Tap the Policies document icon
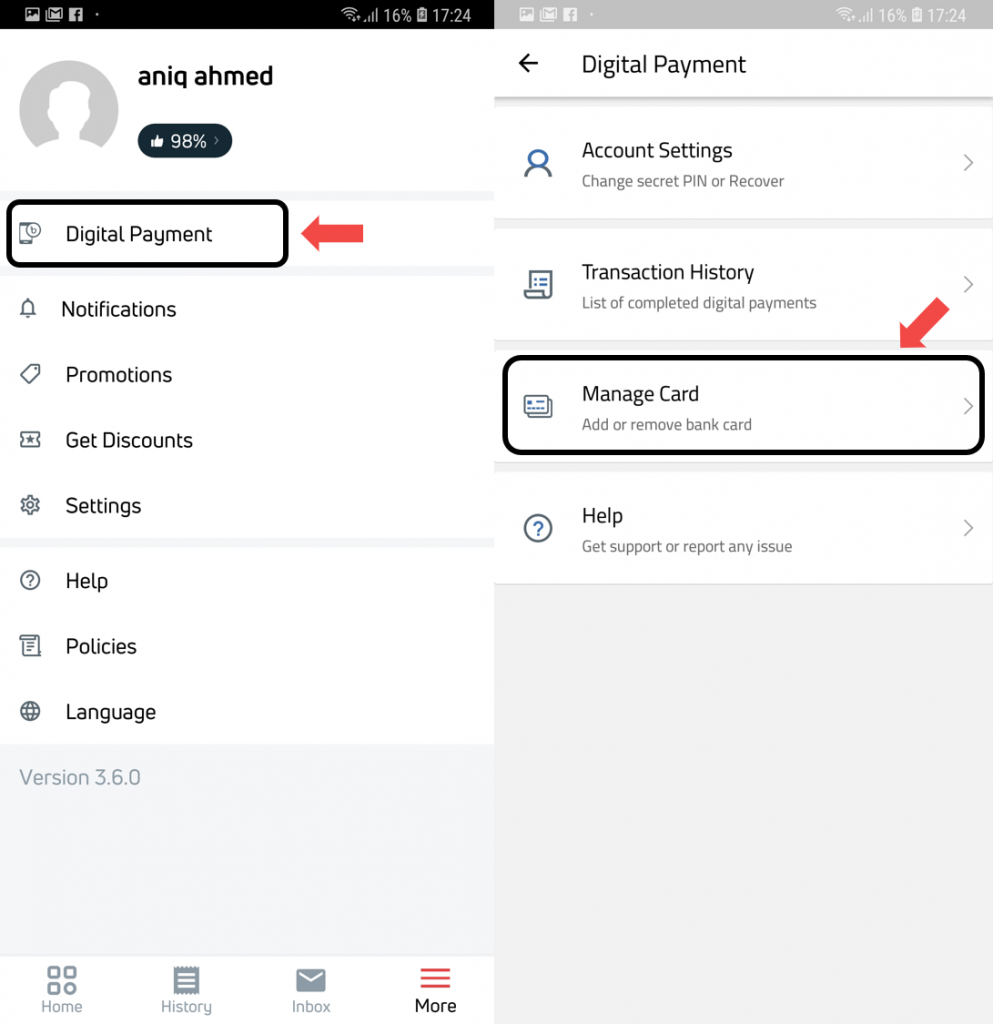The width and height of the screenshot is (993, 1024). 30,646
